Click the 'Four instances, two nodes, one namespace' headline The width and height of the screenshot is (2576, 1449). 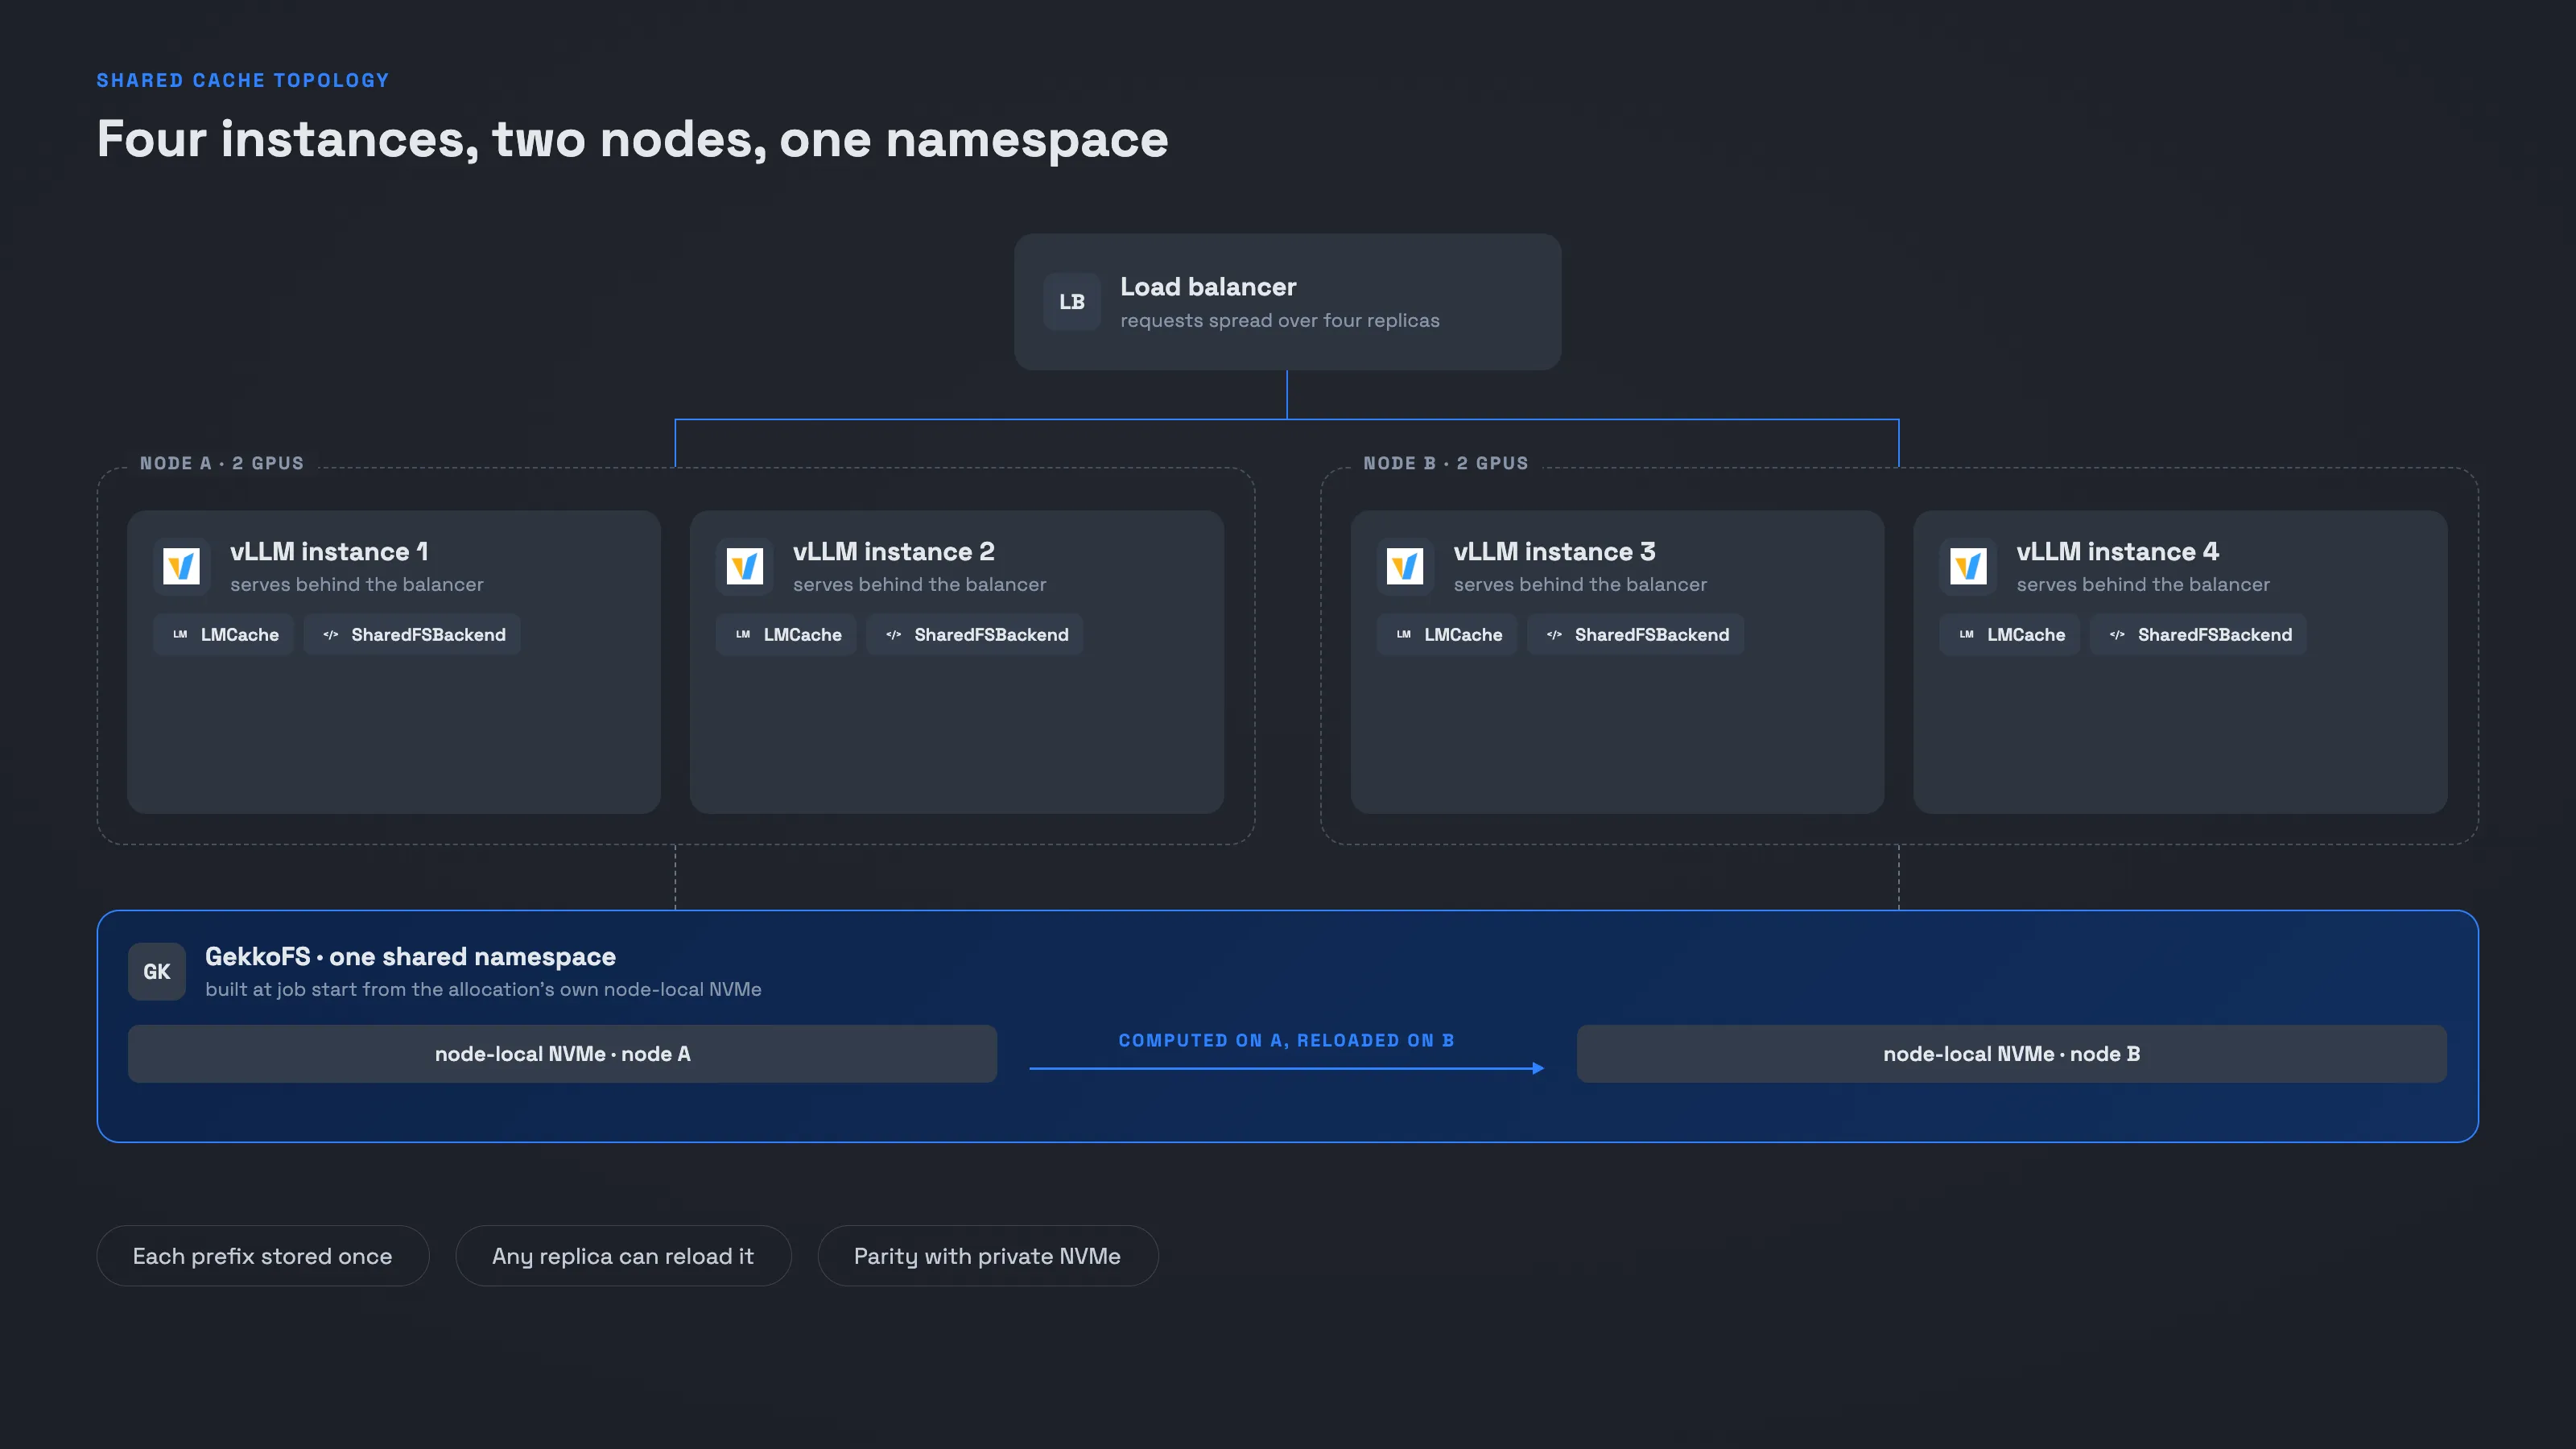tap(633, 139)
